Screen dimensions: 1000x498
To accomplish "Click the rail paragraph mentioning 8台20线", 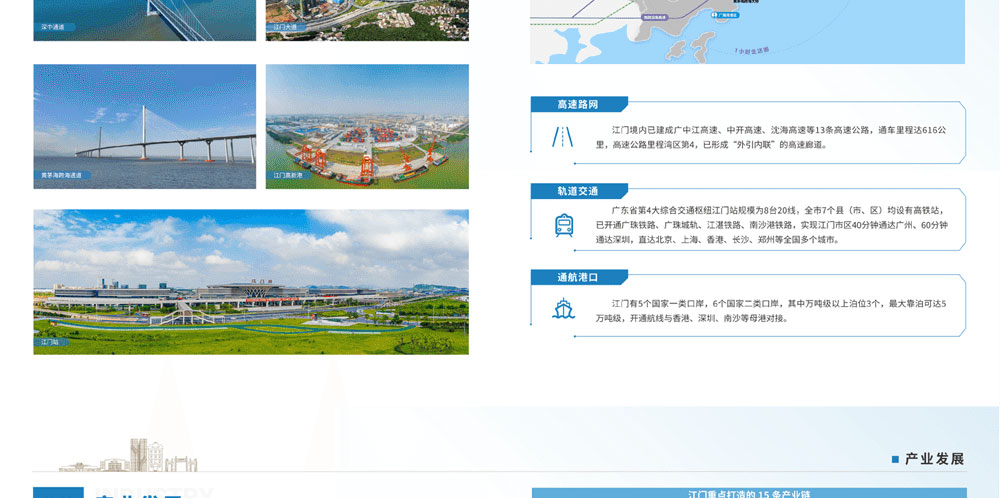I will (x=772, y=225).
